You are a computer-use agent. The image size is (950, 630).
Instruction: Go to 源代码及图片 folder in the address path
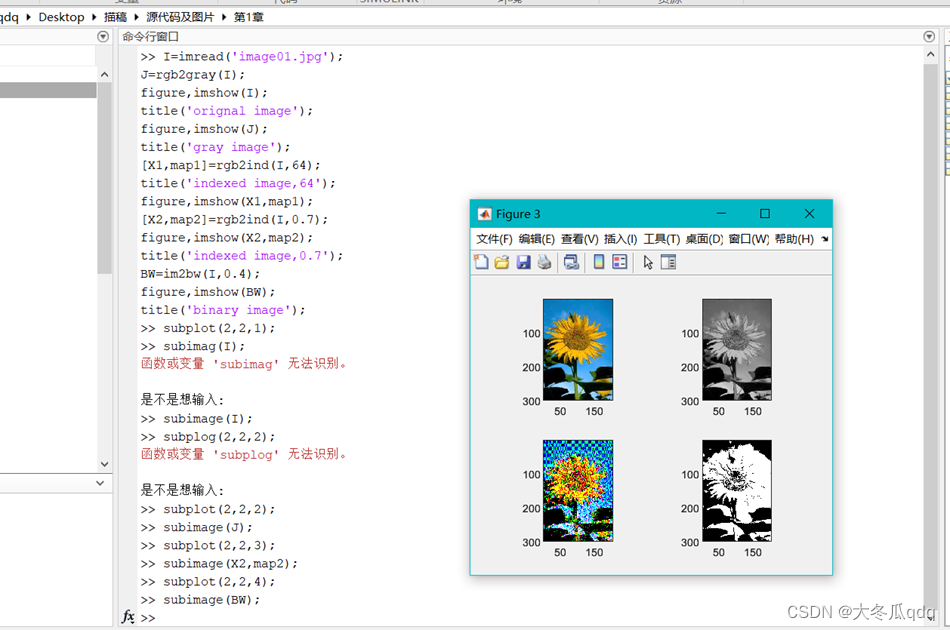180,17
